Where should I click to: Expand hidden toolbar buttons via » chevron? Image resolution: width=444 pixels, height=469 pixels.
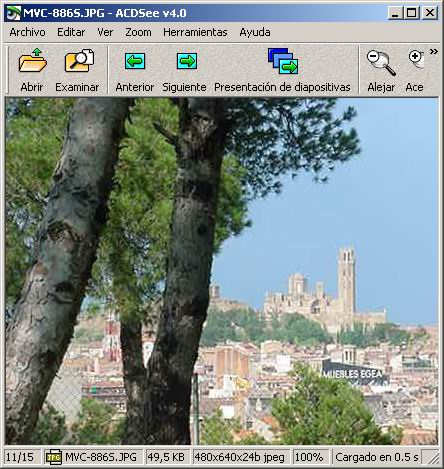433,51
